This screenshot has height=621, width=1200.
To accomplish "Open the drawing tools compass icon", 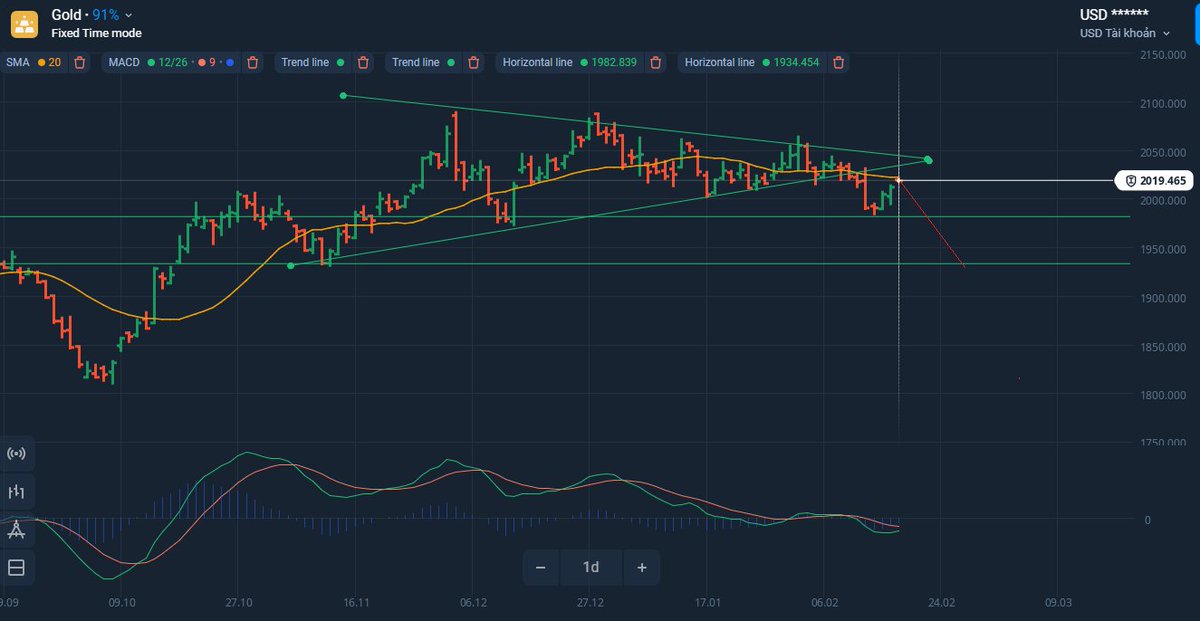I will point(16,530).
